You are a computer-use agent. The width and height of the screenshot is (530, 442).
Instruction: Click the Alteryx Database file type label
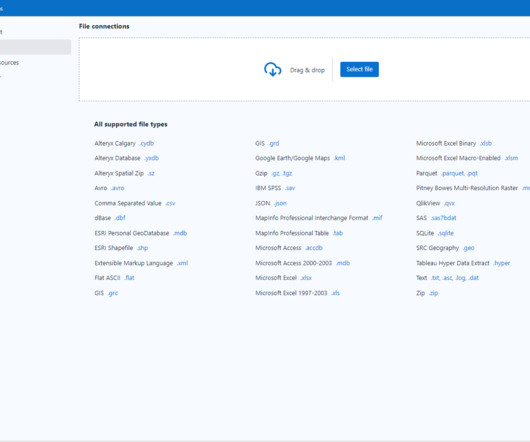(117, 158)
